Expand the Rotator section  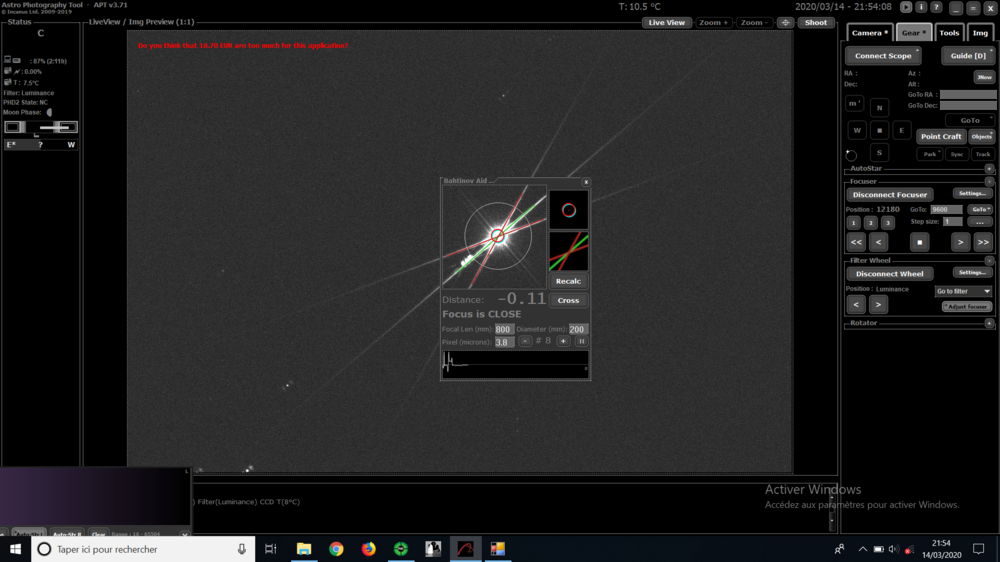(989, 323)
